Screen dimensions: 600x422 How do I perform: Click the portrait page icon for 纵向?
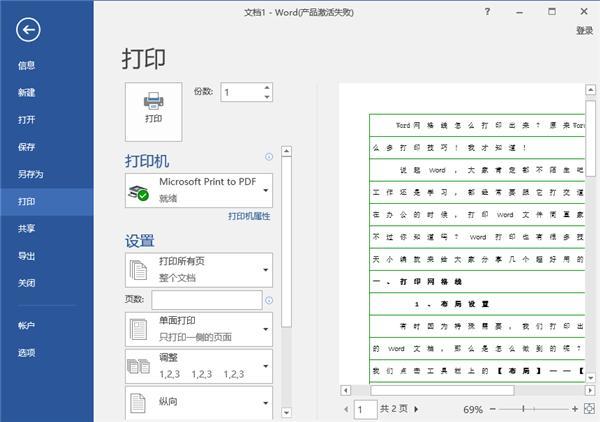(138, 403)
